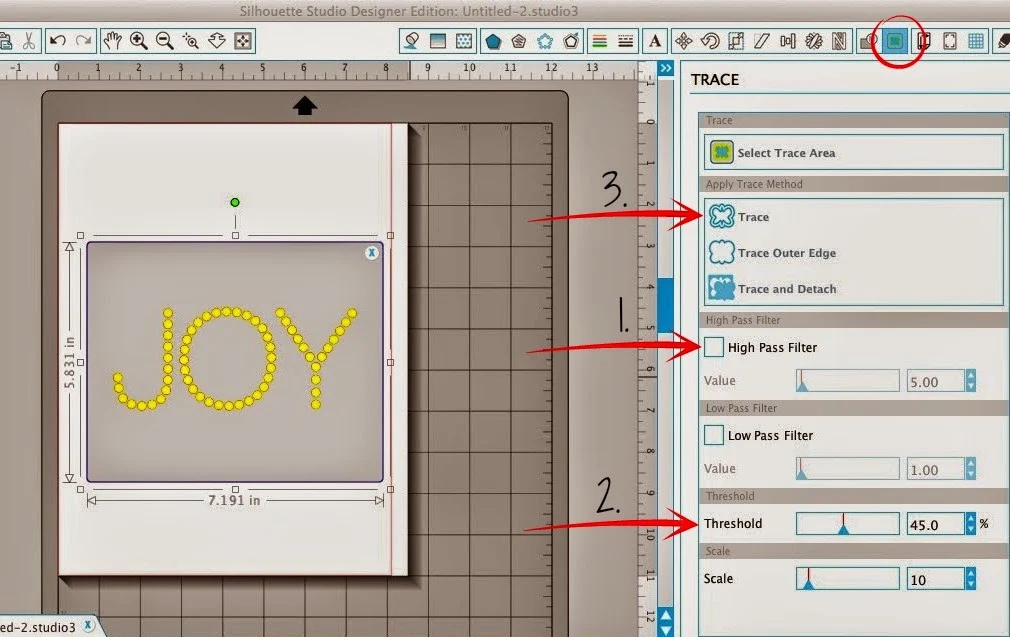Click the scrollbar down arrow

(x=665, y=631)
